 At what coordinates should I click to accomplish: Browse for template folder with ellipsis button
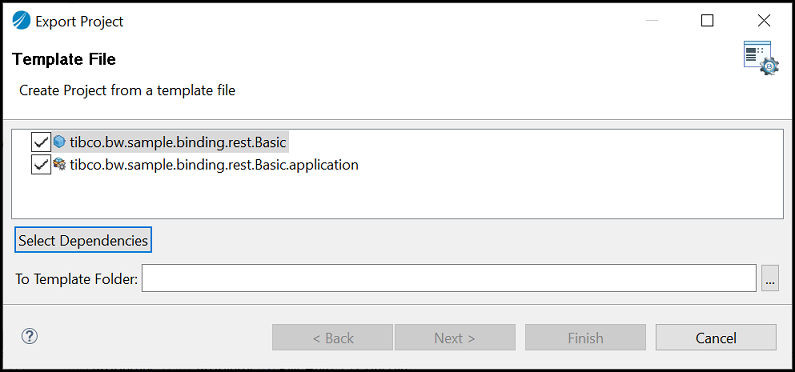coord(770,278)
